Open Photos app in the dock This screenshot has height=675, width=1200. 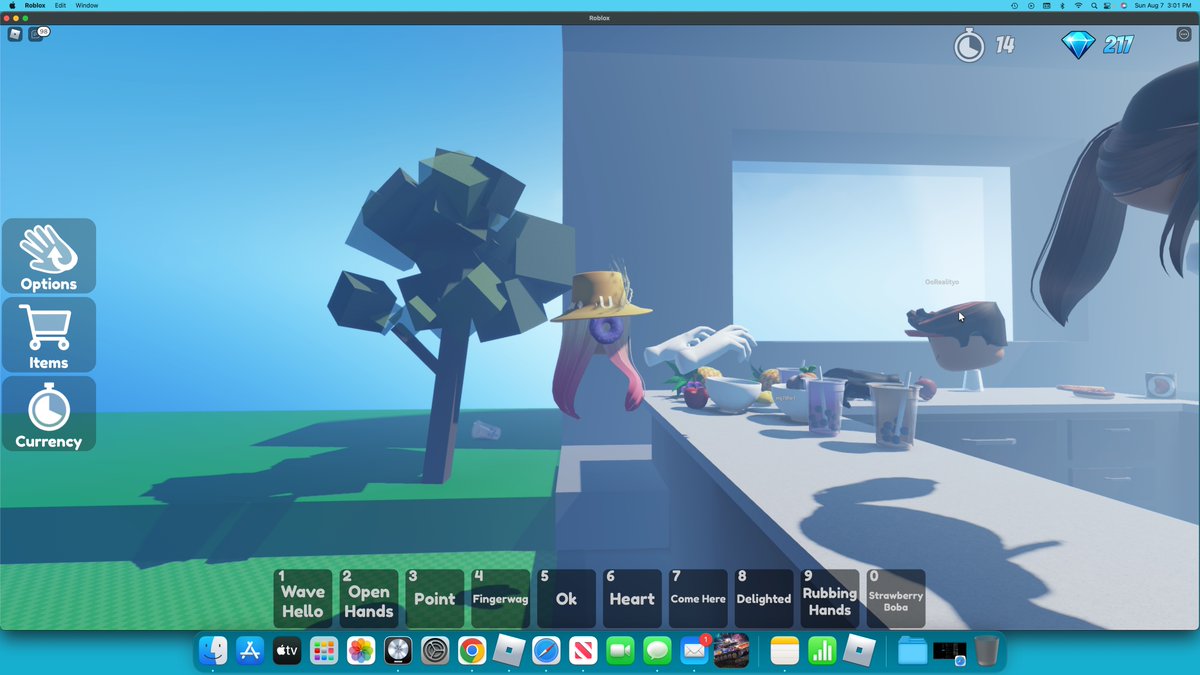point(360,651)
